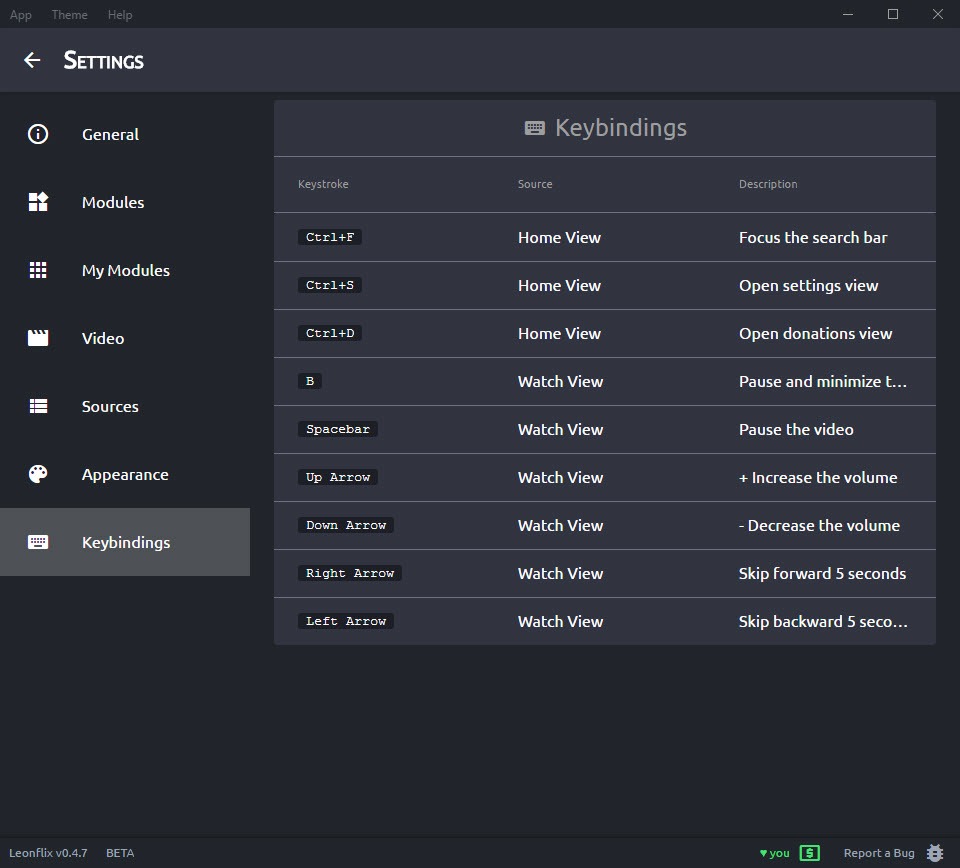Click Watch View in the Spacebar row
Screen dimensions: 960x868
560,430
